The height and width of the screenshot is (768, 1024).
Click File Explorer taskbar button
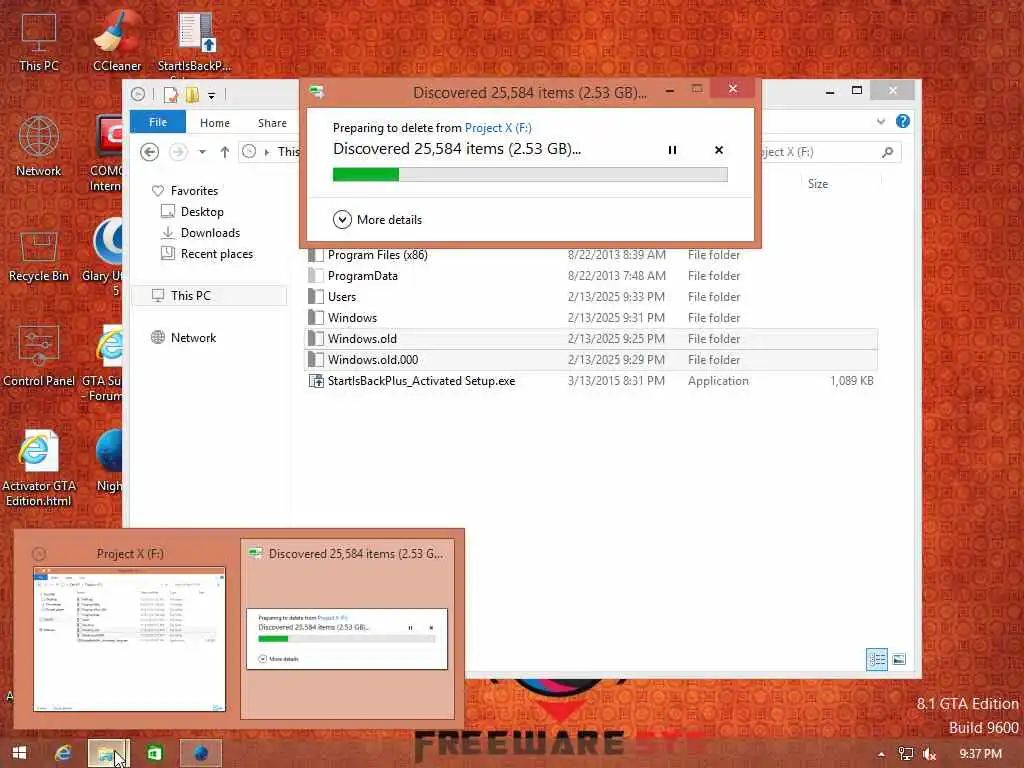coord(108,754)
